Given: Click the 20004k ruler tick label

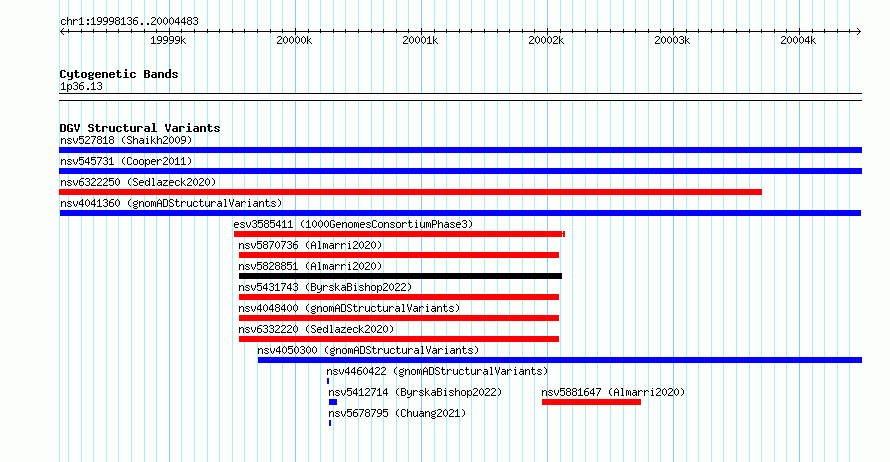Looking at the screenshot, I should coord(798,40).
